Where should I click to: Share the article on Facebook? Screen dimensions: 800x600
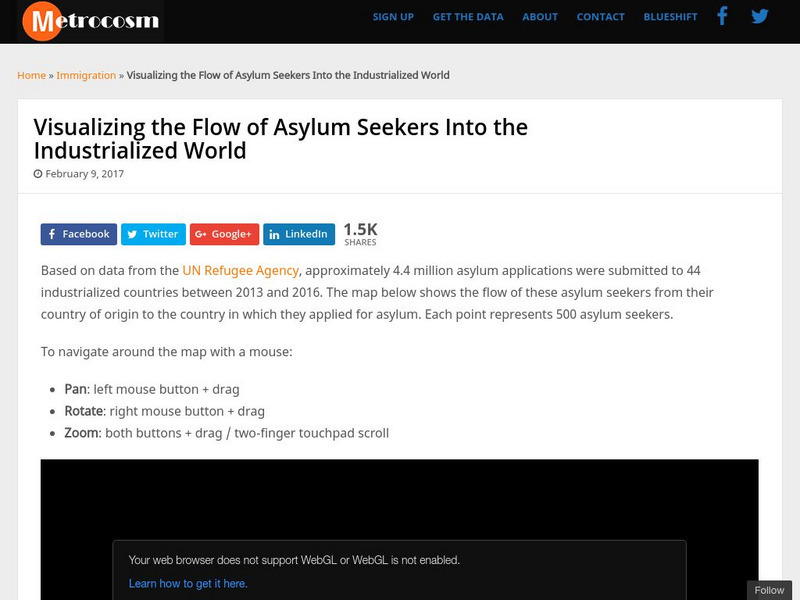click(x=79, y=234)
